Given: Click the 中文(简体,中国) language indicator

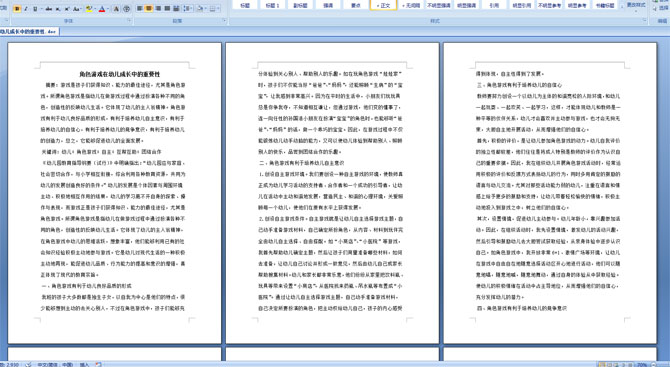Looking at the screenshot, I should point(55,364).
